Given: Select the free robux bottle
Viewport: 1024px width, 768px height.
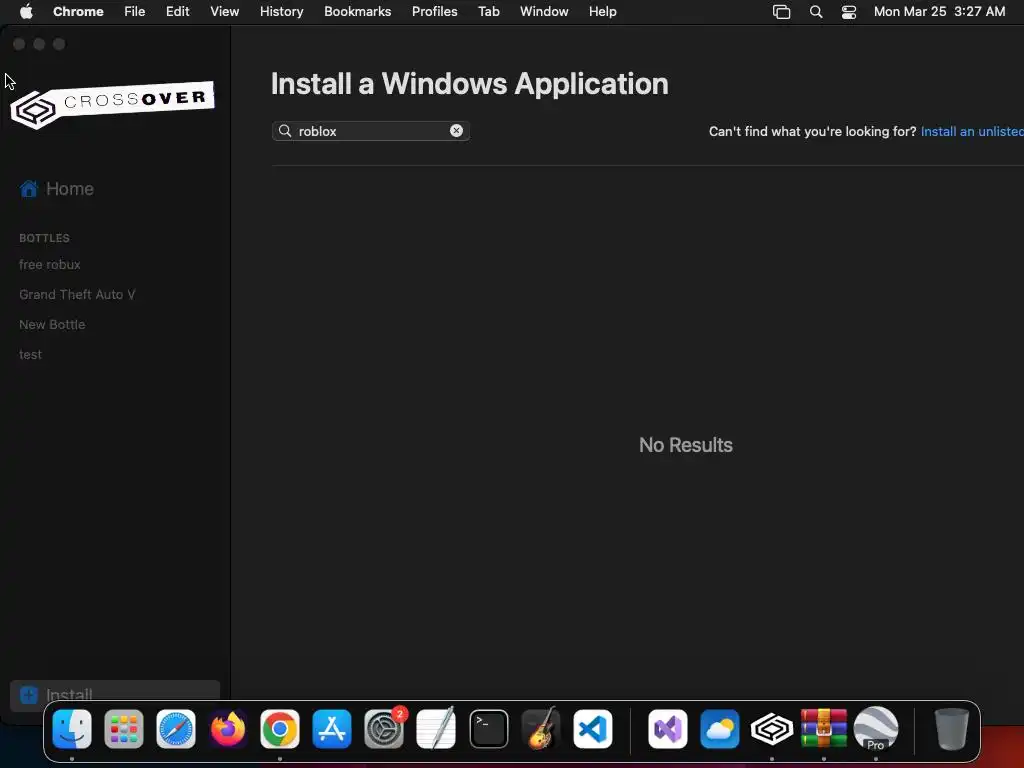Looking at the screenshot, I should click(50, 264).
